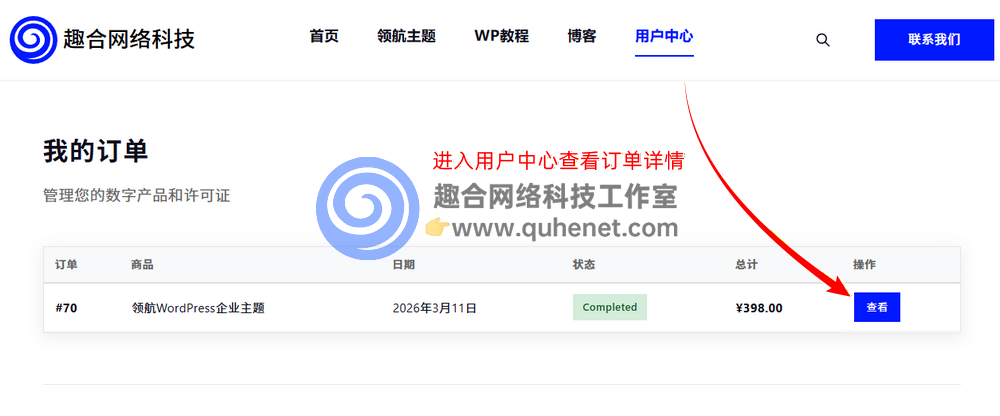Go to the 首页 menu item

point(324,36)
